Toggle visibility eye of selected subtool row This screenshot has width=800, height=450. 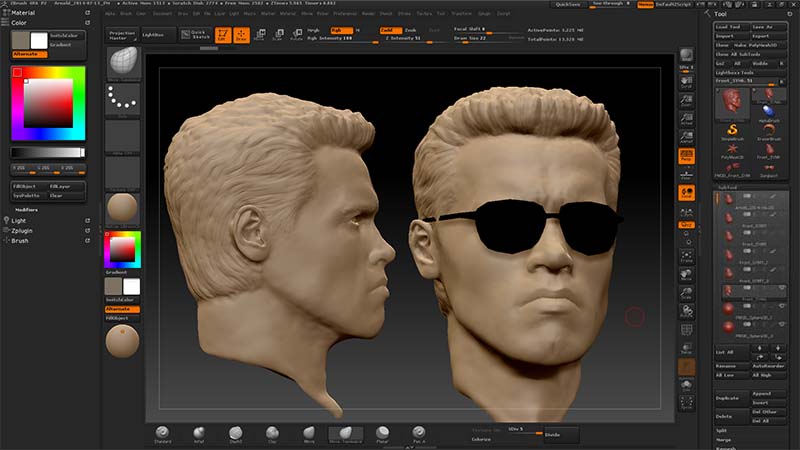point(782,288)
